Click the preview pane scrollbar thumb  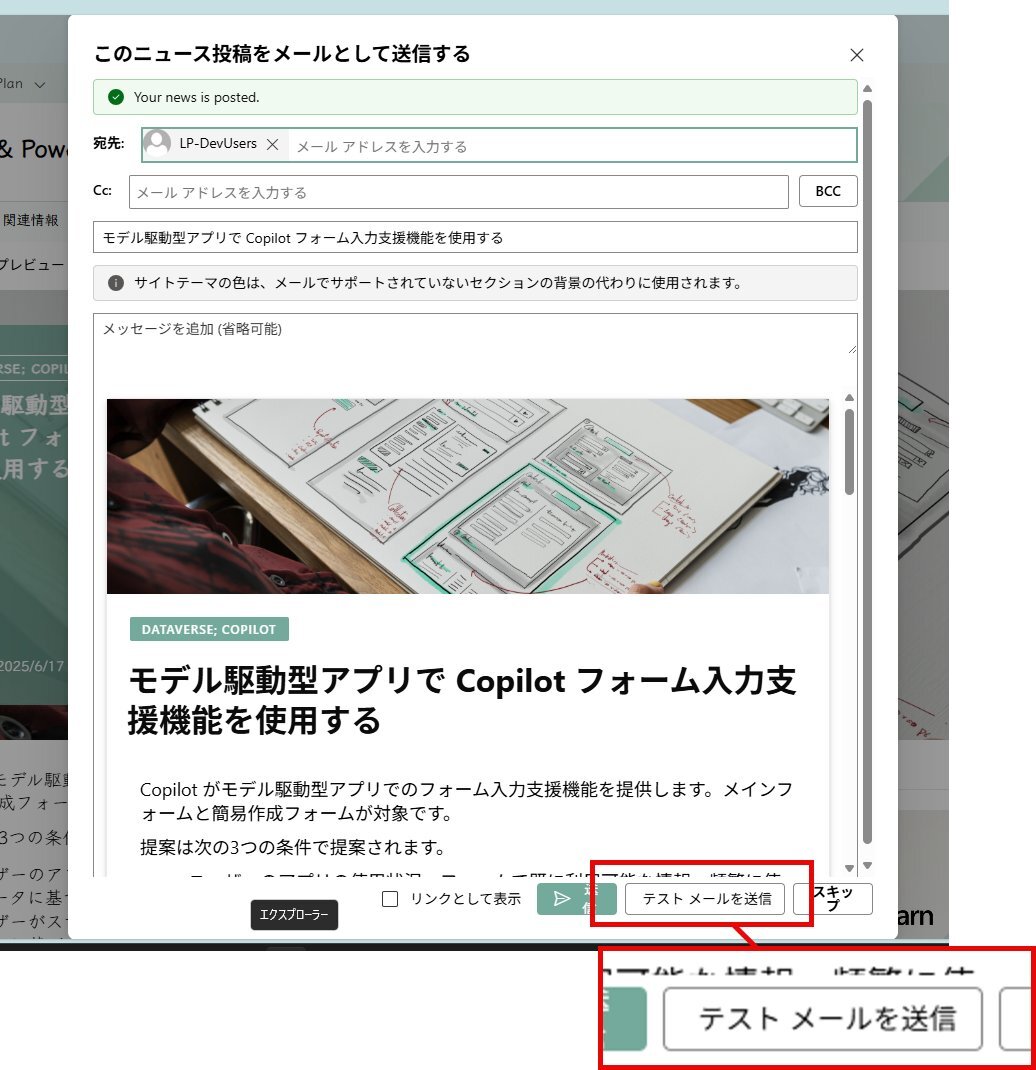pos(849,452)
